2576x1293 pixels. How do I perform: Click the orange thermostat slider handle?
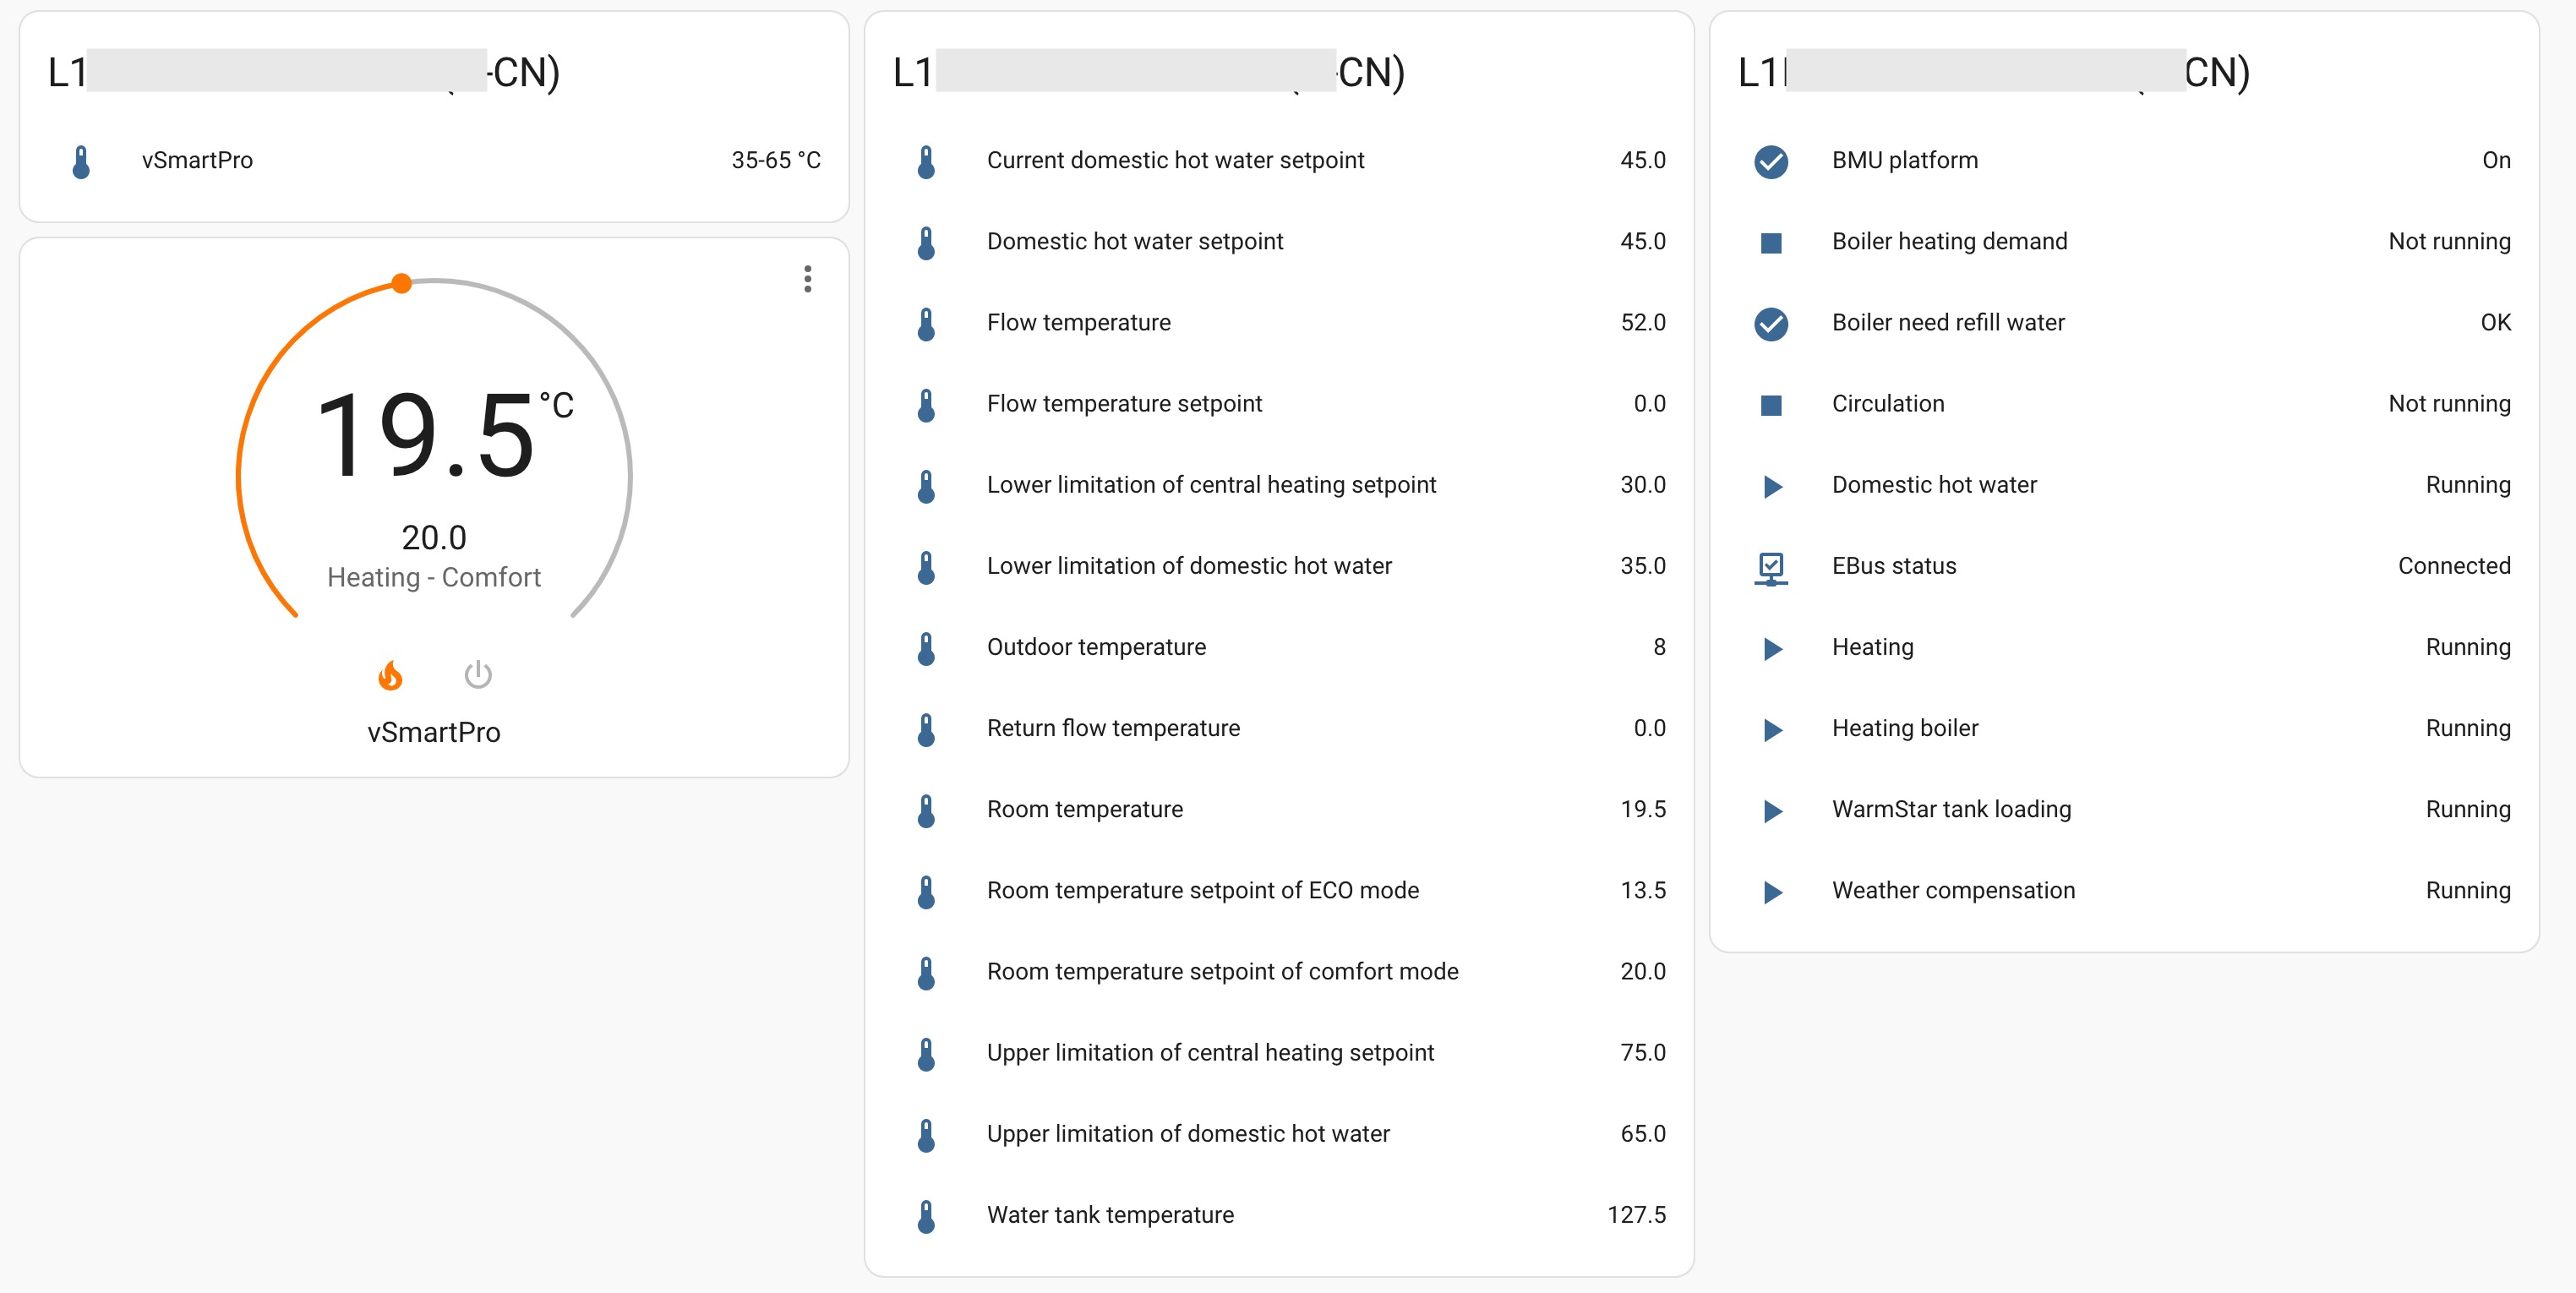click(x=402, y=284)
